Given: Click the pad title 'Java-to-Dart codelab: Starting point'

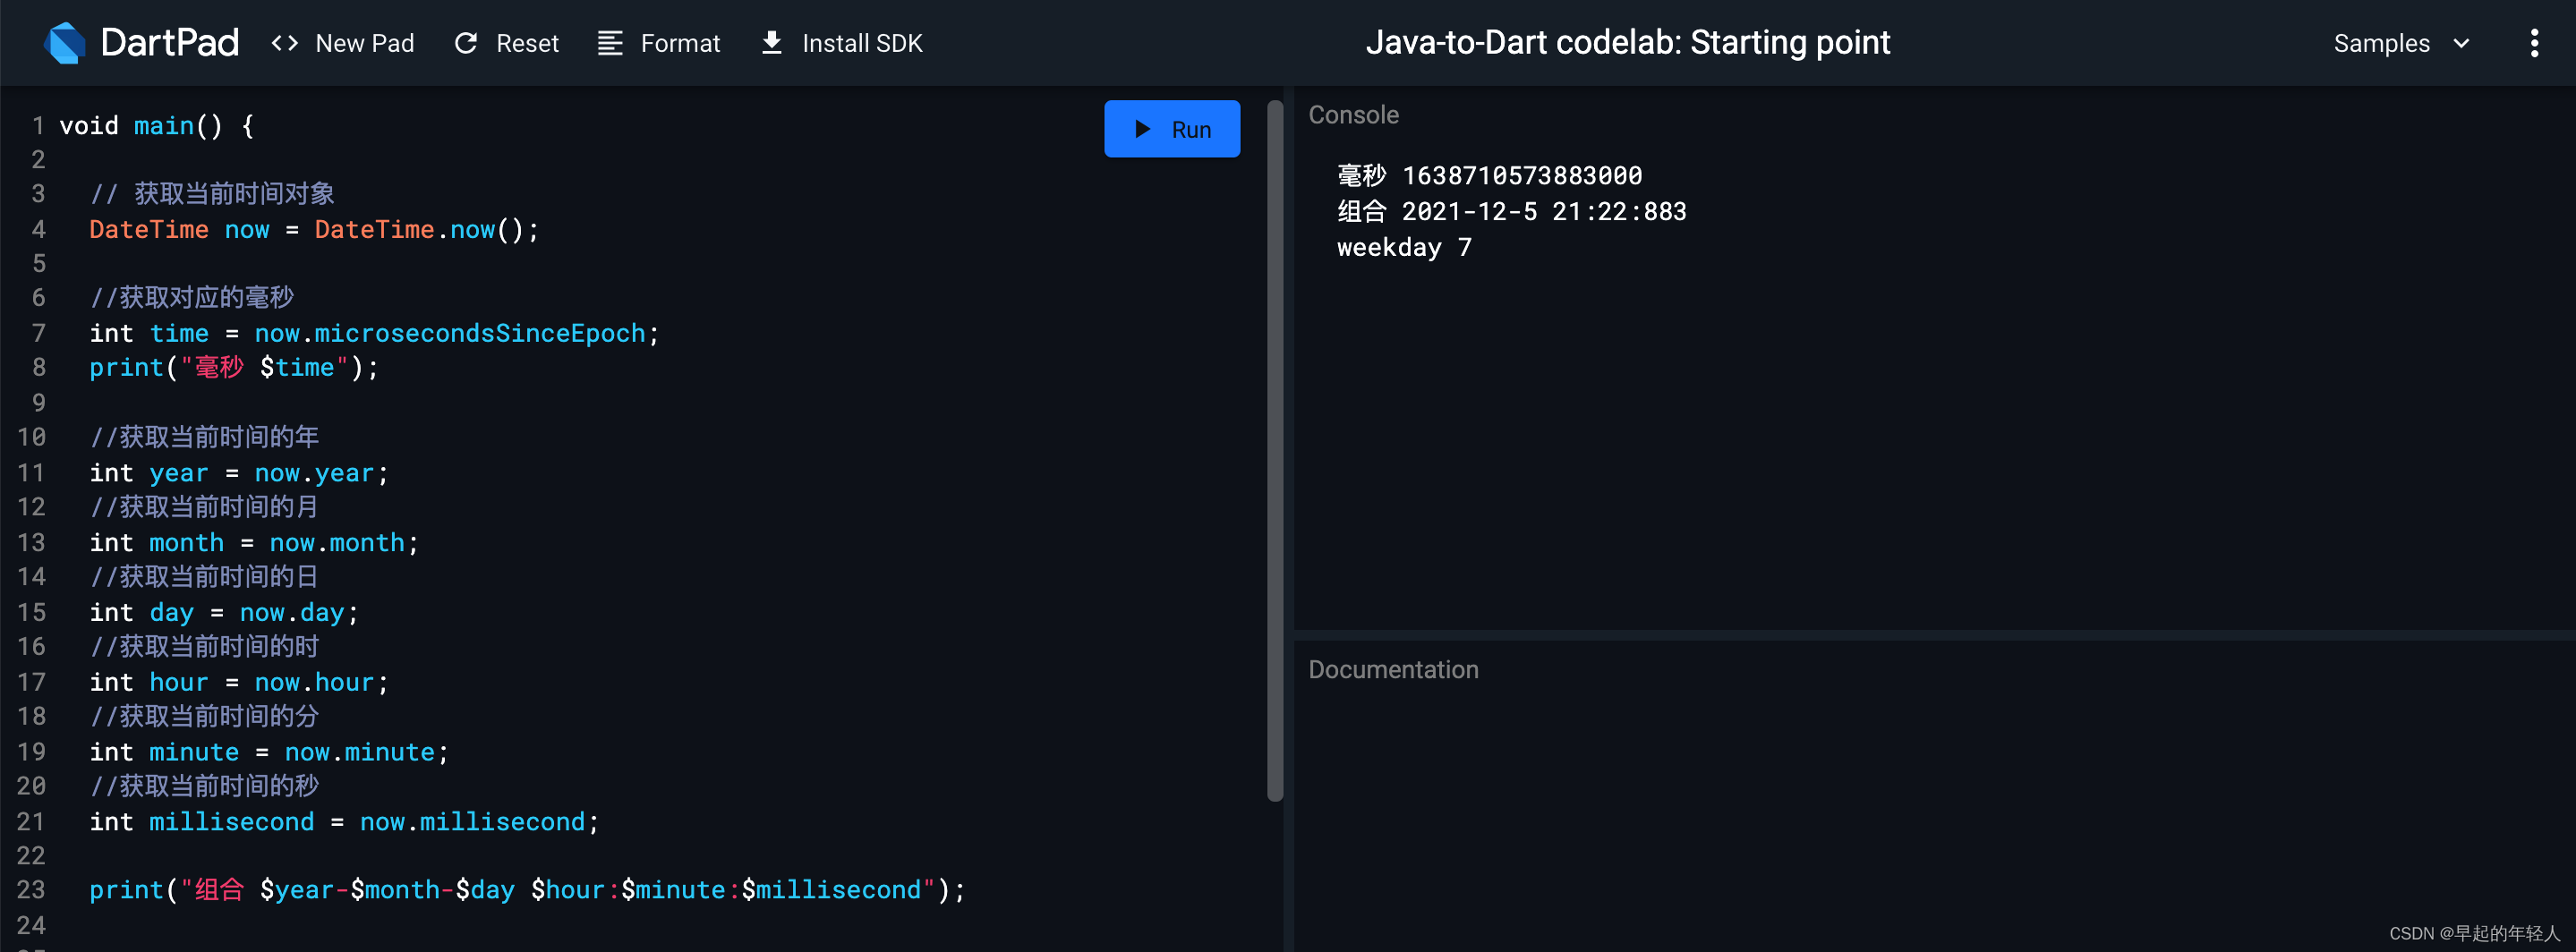Looking at the screenshot, I should (1627, 42).
